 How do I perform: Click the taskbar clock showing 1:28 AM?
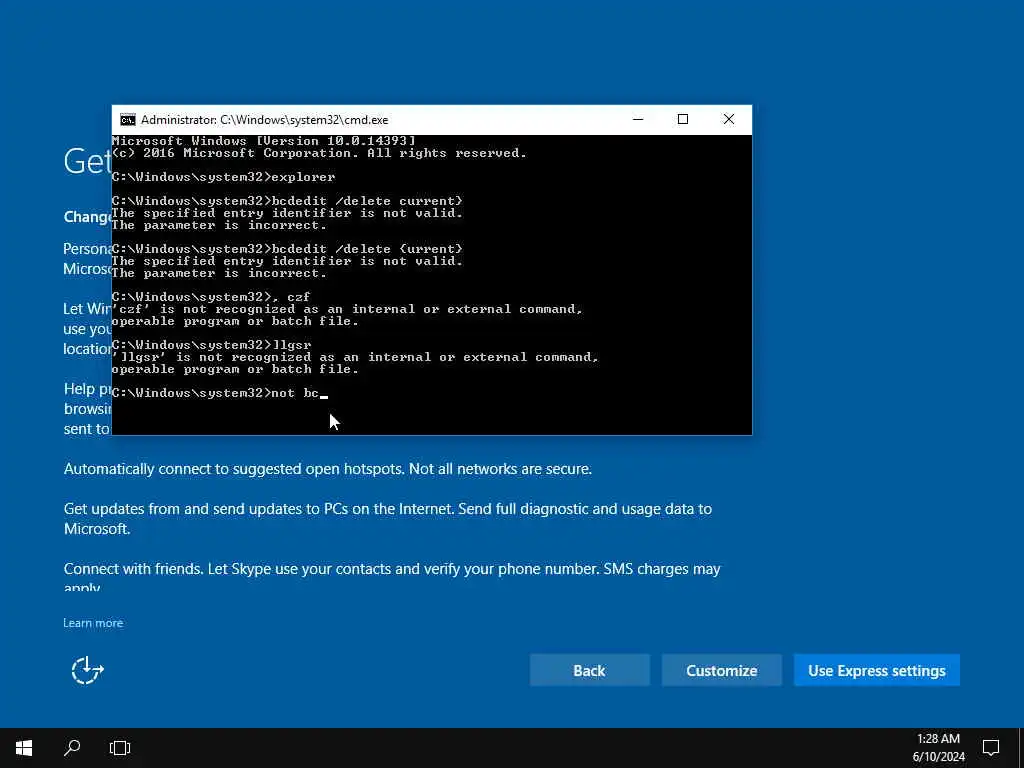(x=938, y=739)
